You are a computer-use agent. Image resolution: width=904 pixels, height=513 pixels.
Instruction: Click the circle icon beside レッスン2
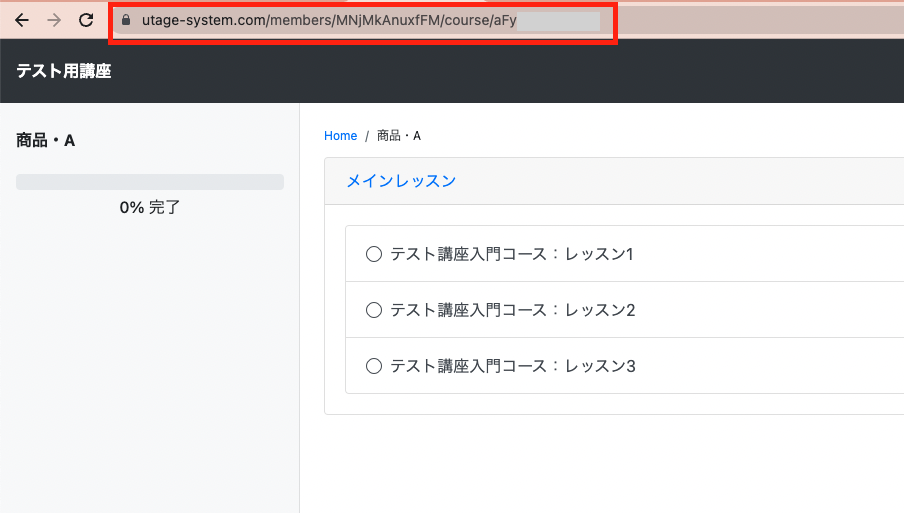(x=374, y=310)
